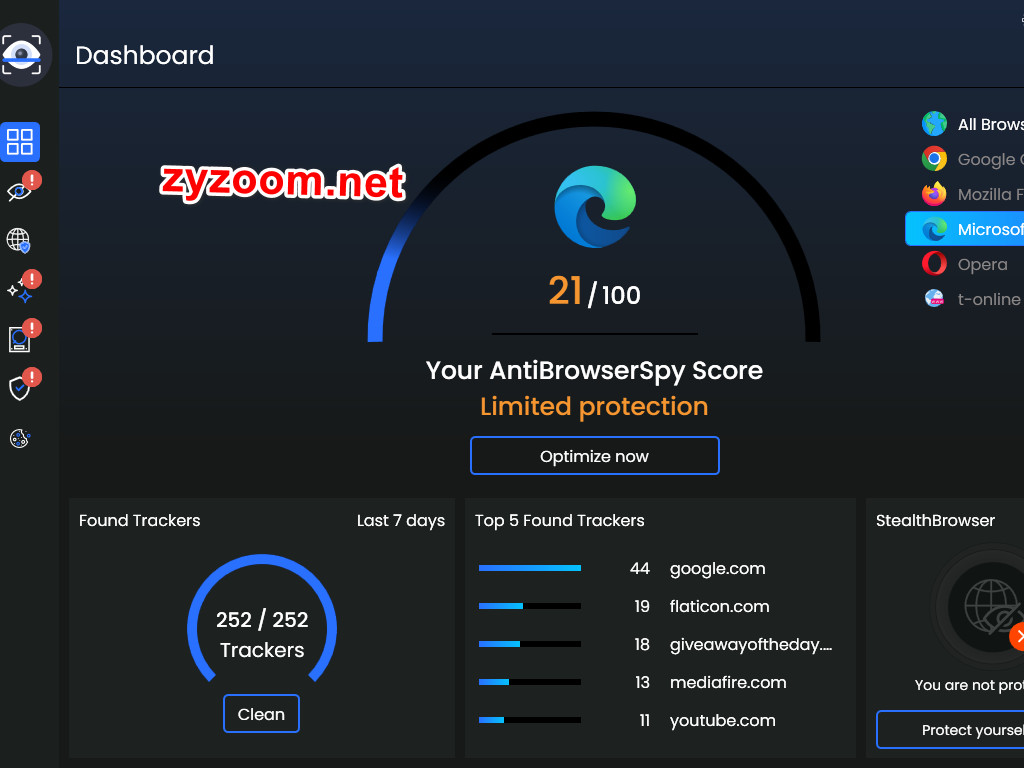1024x768 pixels.
Task: Open the shield checkmark sidebar icon
Action: (x=19, y=389)
